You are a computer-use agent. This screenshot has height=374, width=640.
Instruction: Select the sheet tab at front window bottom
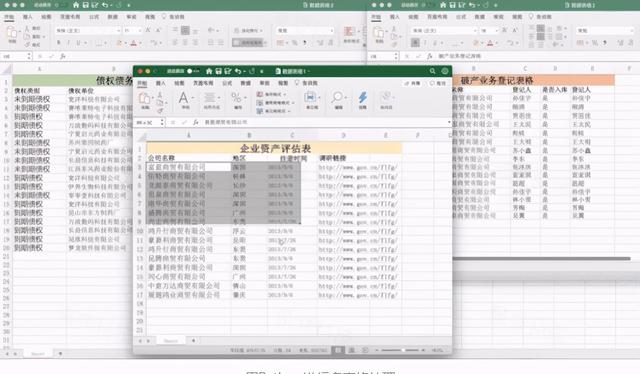pos(171,341)
